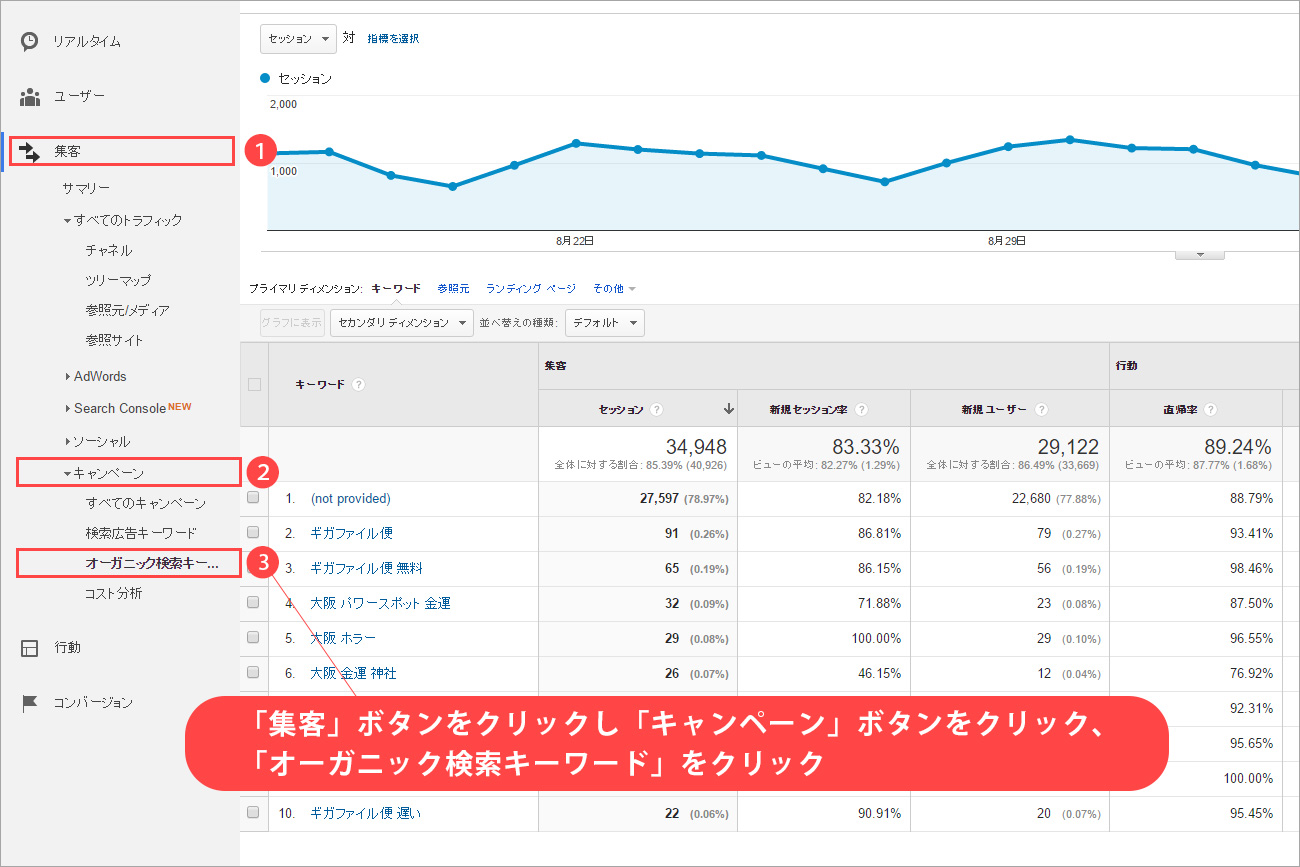1300x867 pixels.
Task: Click the chart collapse handle below graph
Action: (1201, 255)
